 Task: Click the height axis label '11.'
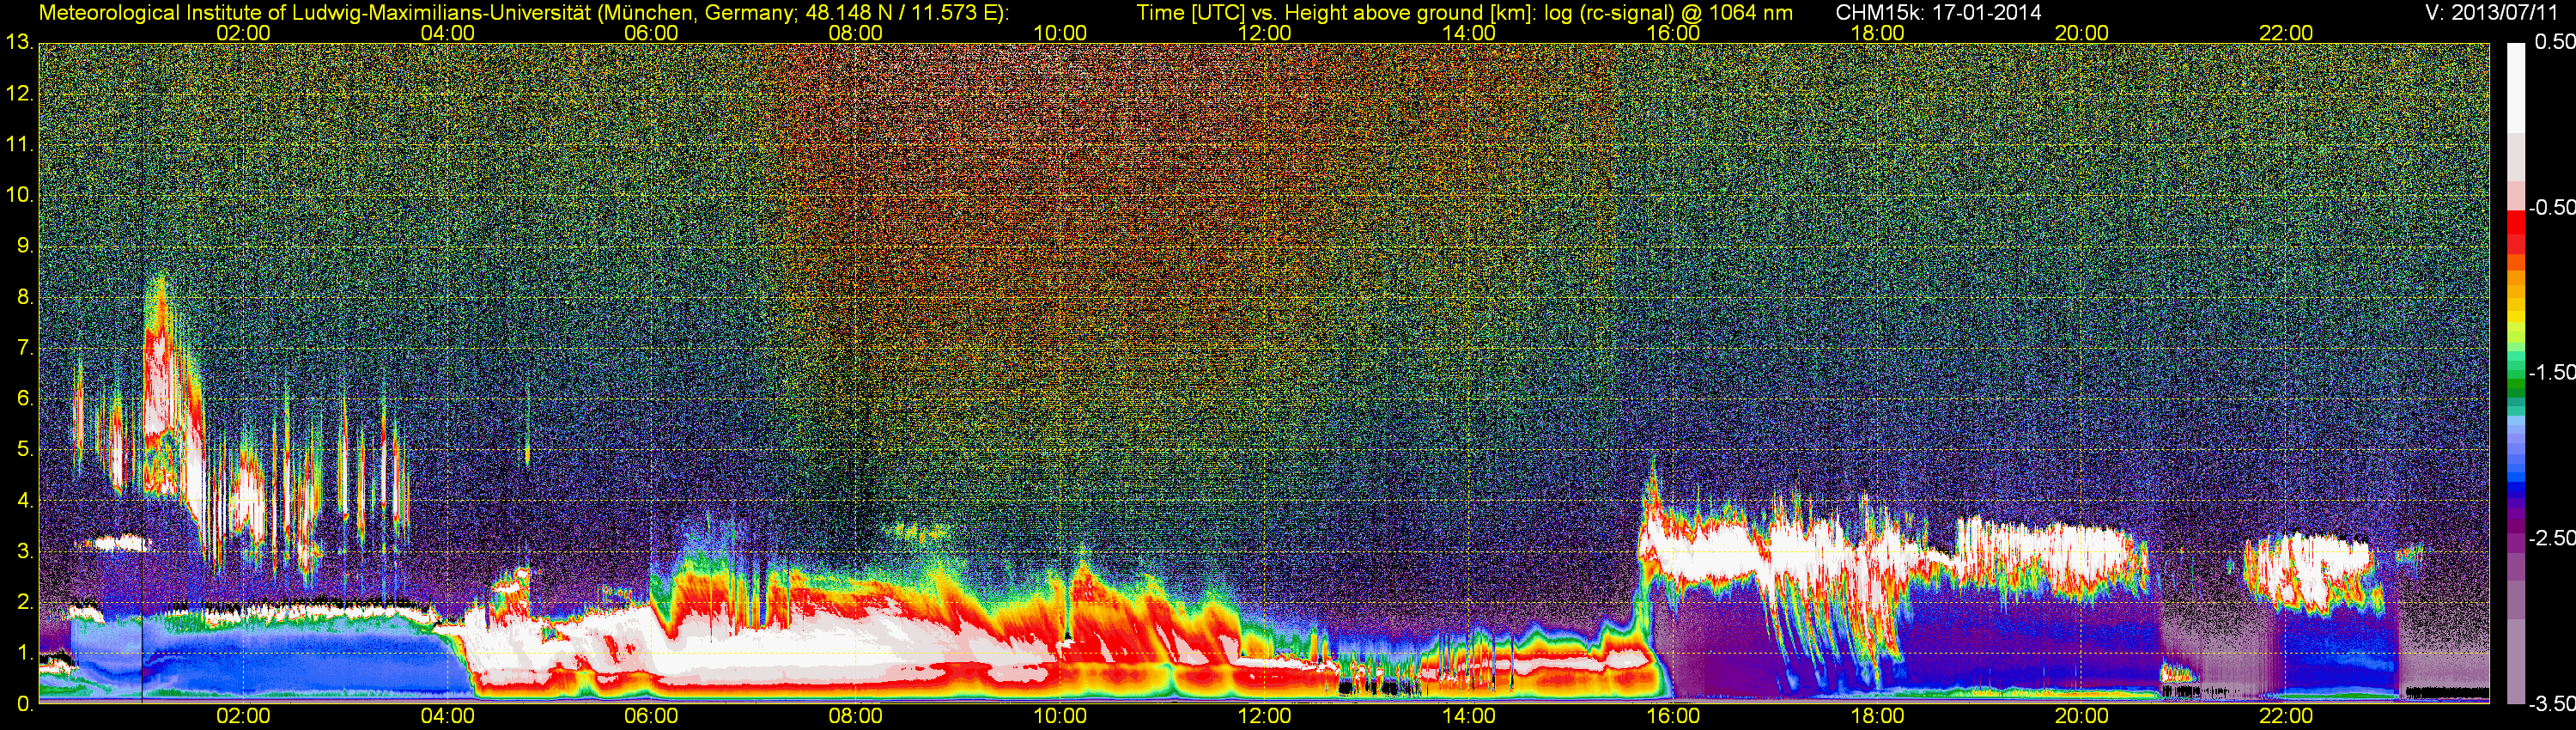(x=20, y=145)
